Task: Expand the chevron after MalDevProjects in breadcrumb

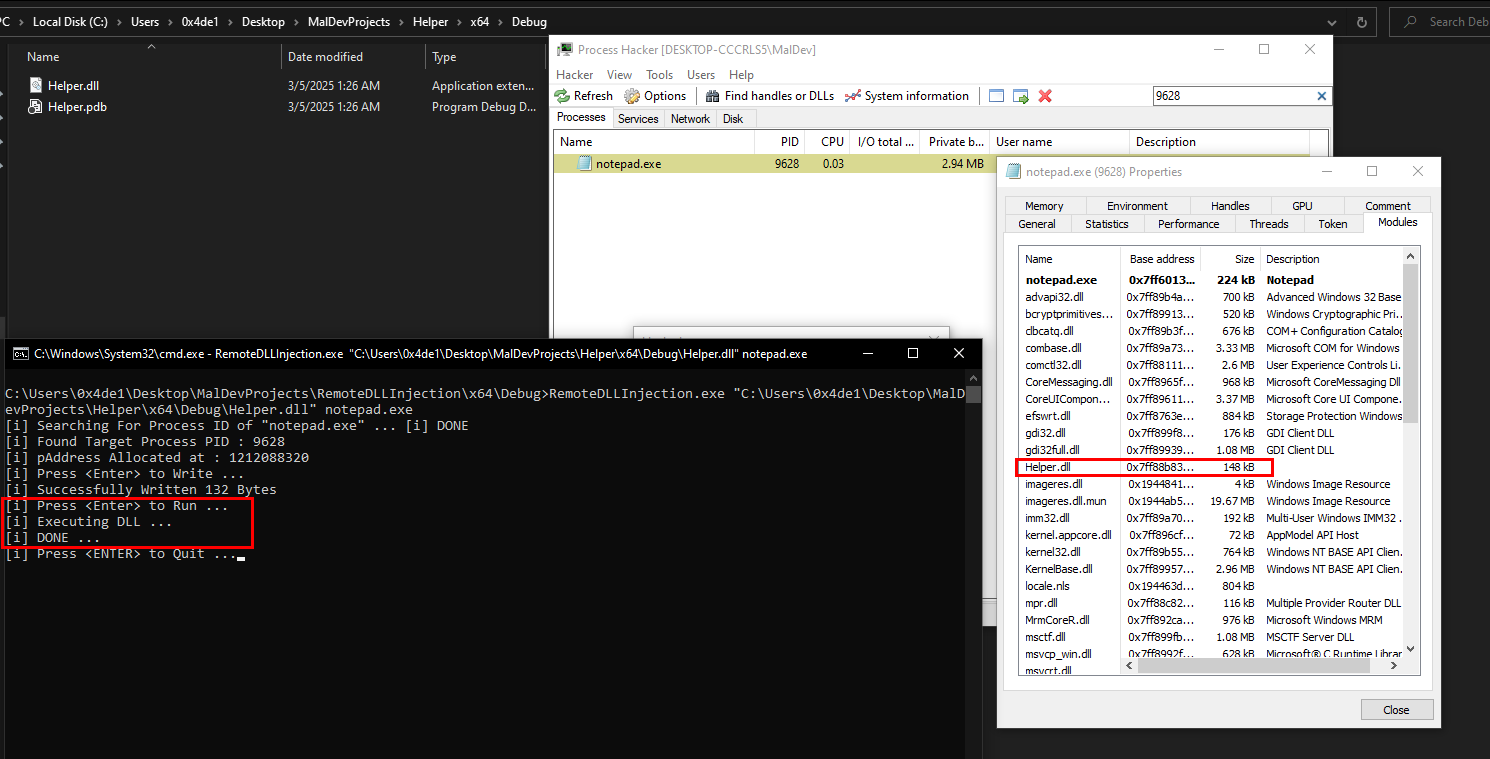Action: click(401, 22)
